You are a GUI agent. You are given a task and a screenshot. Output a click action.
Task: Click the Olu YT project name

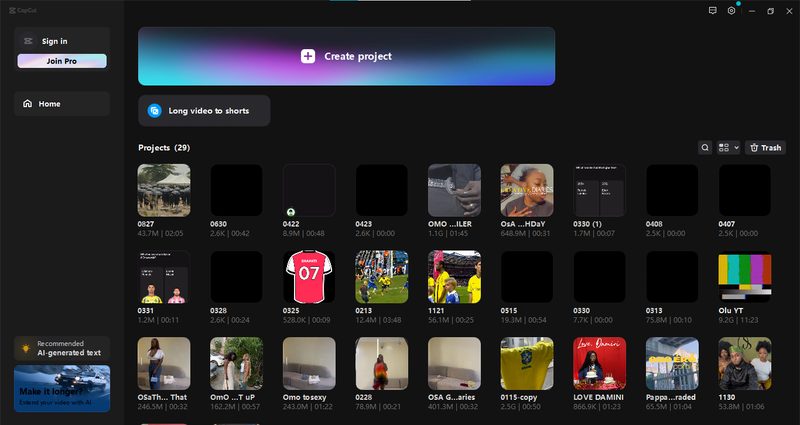point(731,311)
